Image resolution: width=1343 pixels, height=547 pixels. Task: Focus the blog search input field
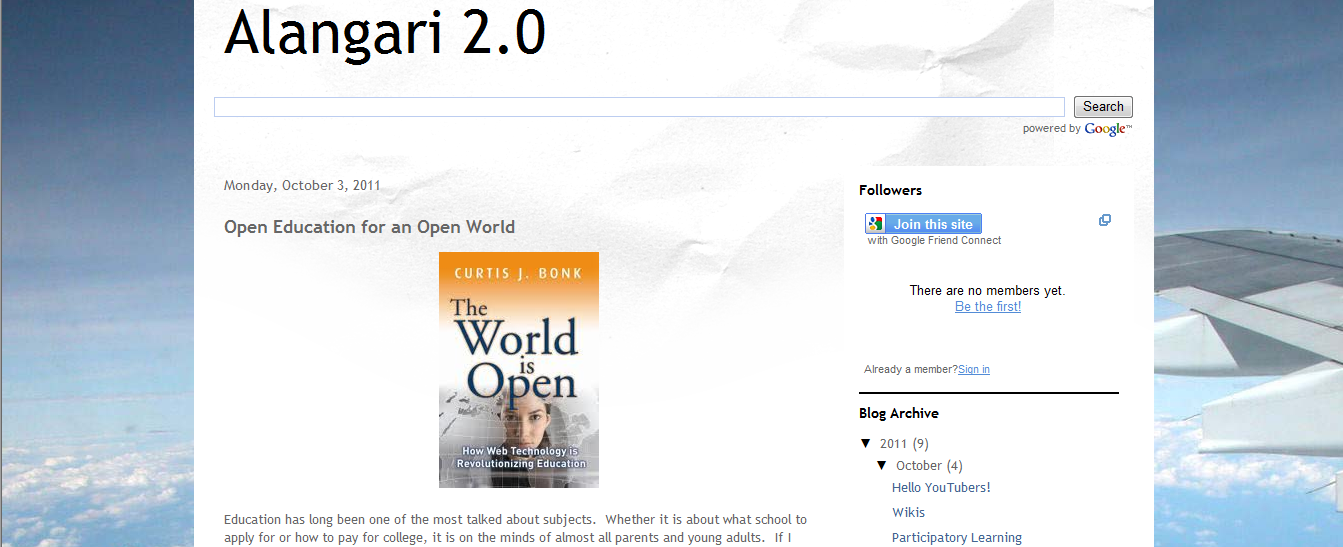tap(639, 107)
